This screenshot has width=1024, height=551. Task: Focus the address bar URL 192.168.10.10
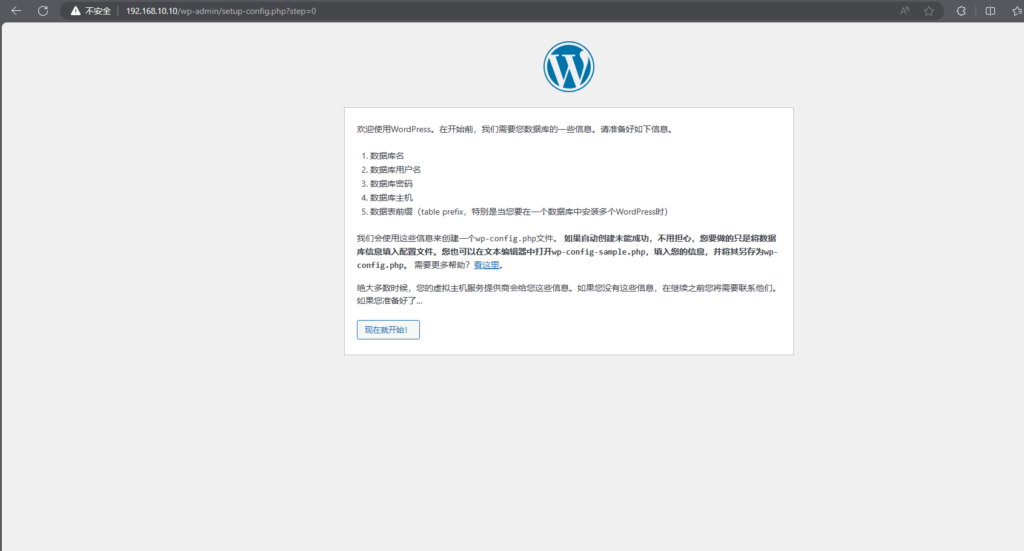click(221, 11)
